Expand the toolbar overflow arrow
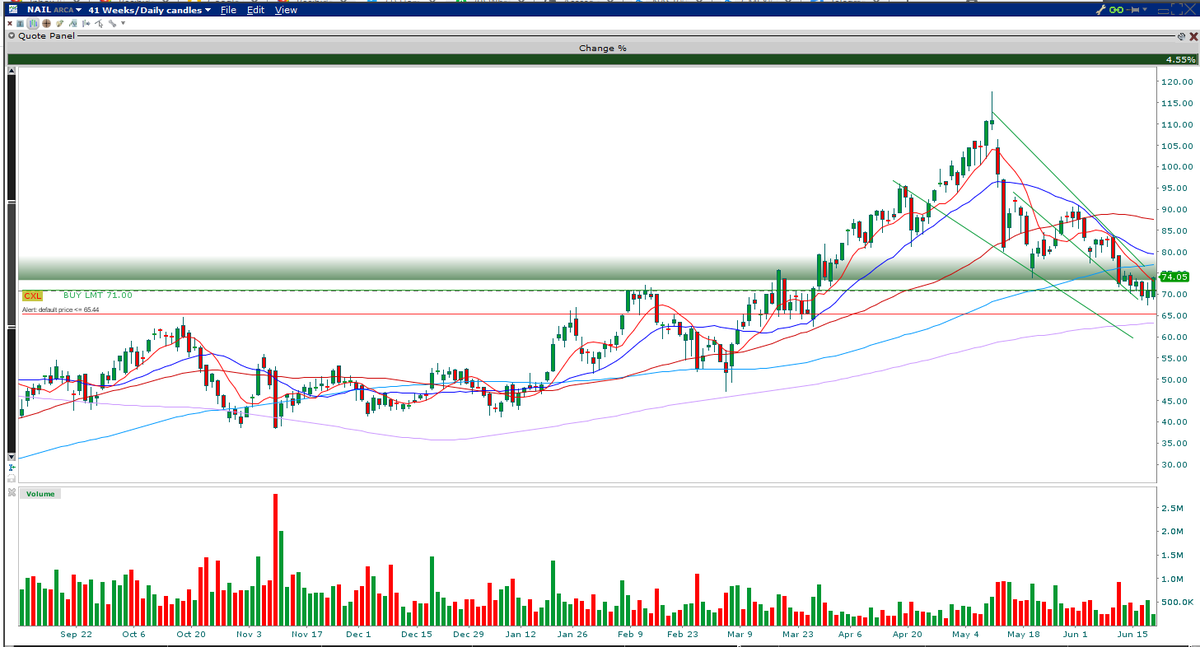Viewport: 1200px width, 647px height. [x=123, y=23]
